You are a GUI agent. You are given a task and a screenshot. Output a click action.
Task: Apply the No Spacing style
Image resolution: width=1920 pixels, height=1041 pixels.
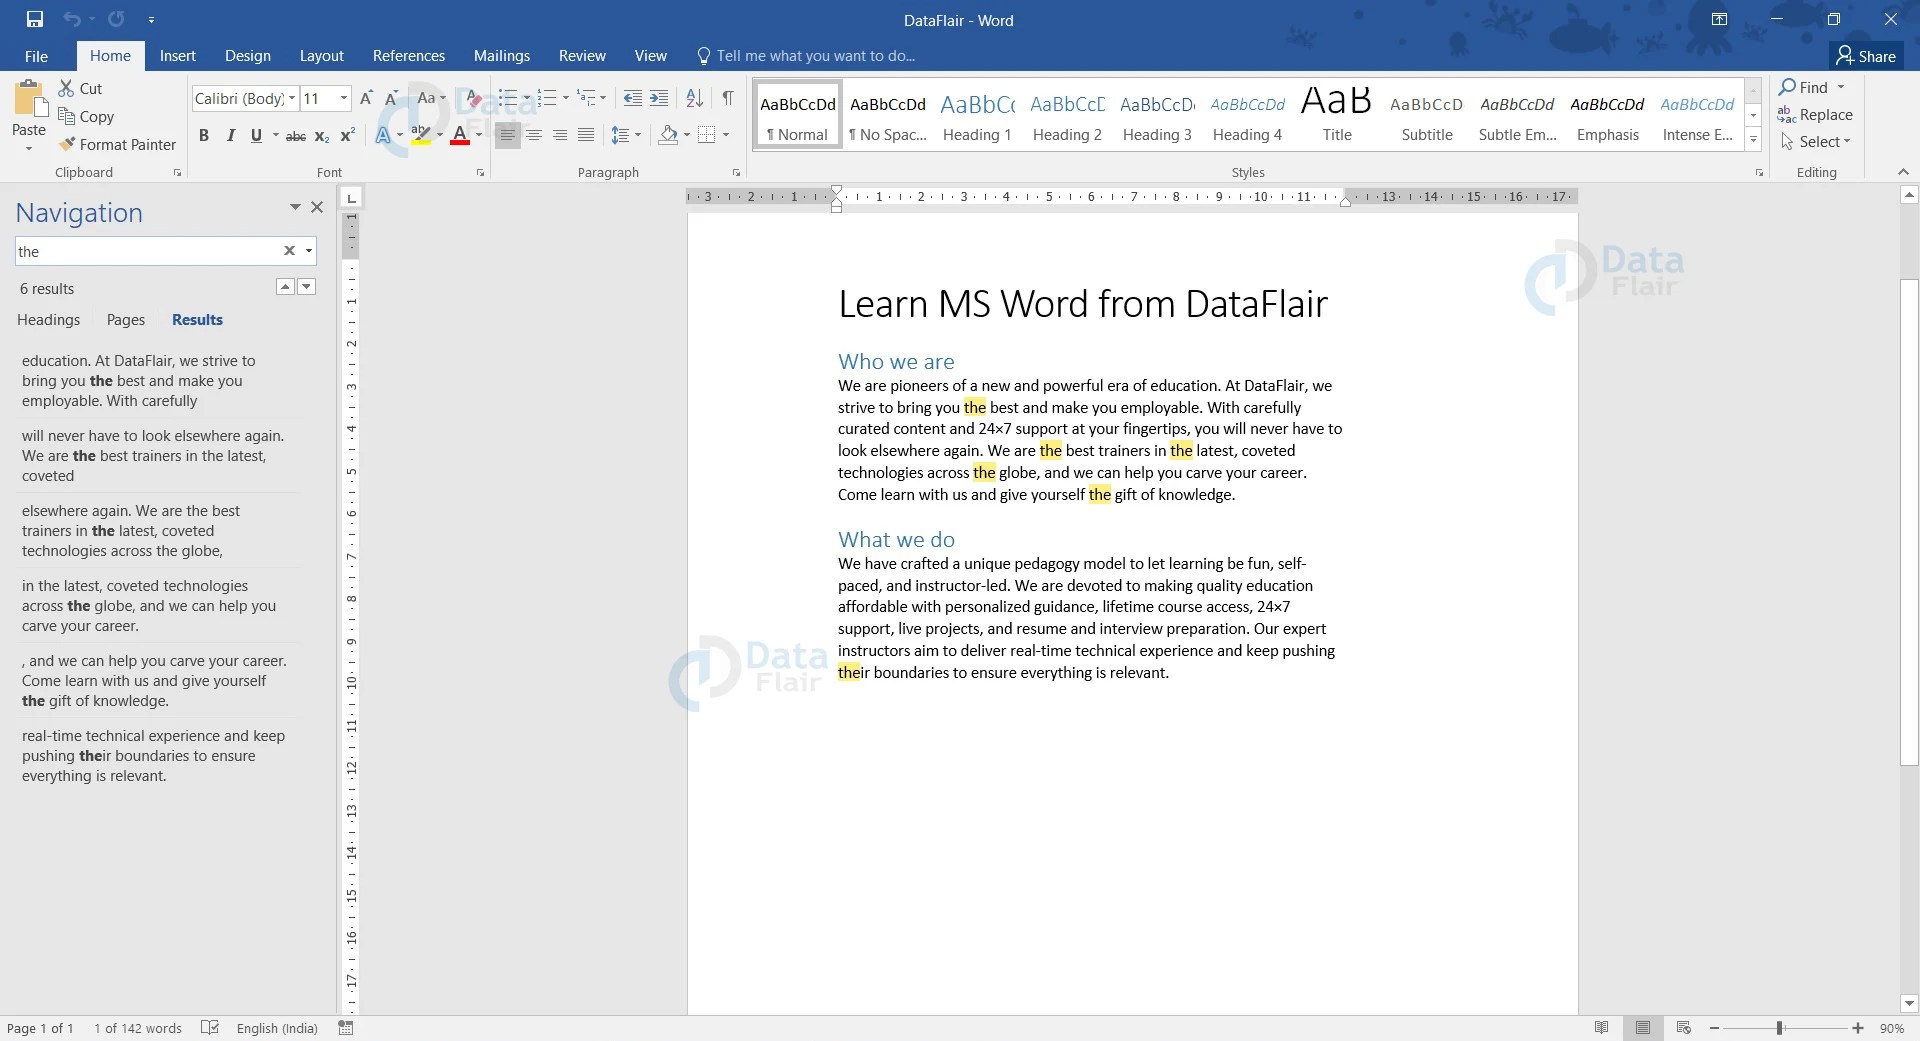[888, 116]
